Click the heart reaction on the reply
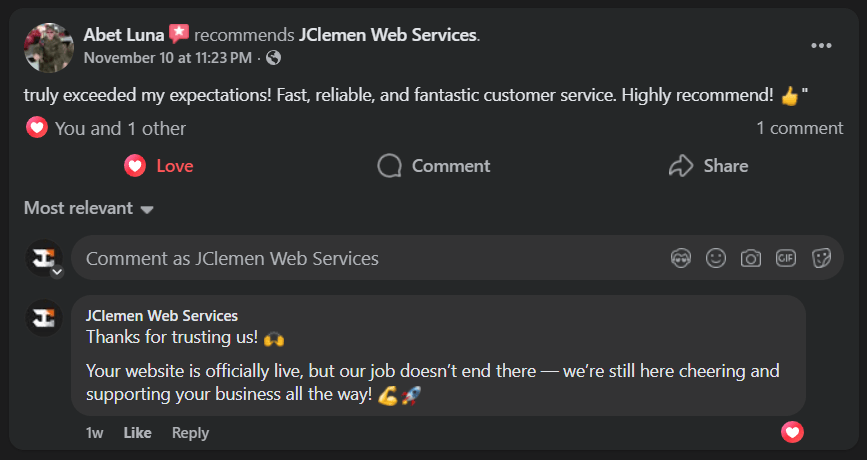The height and width of the screenshot is (460, 867). [792, 432]
